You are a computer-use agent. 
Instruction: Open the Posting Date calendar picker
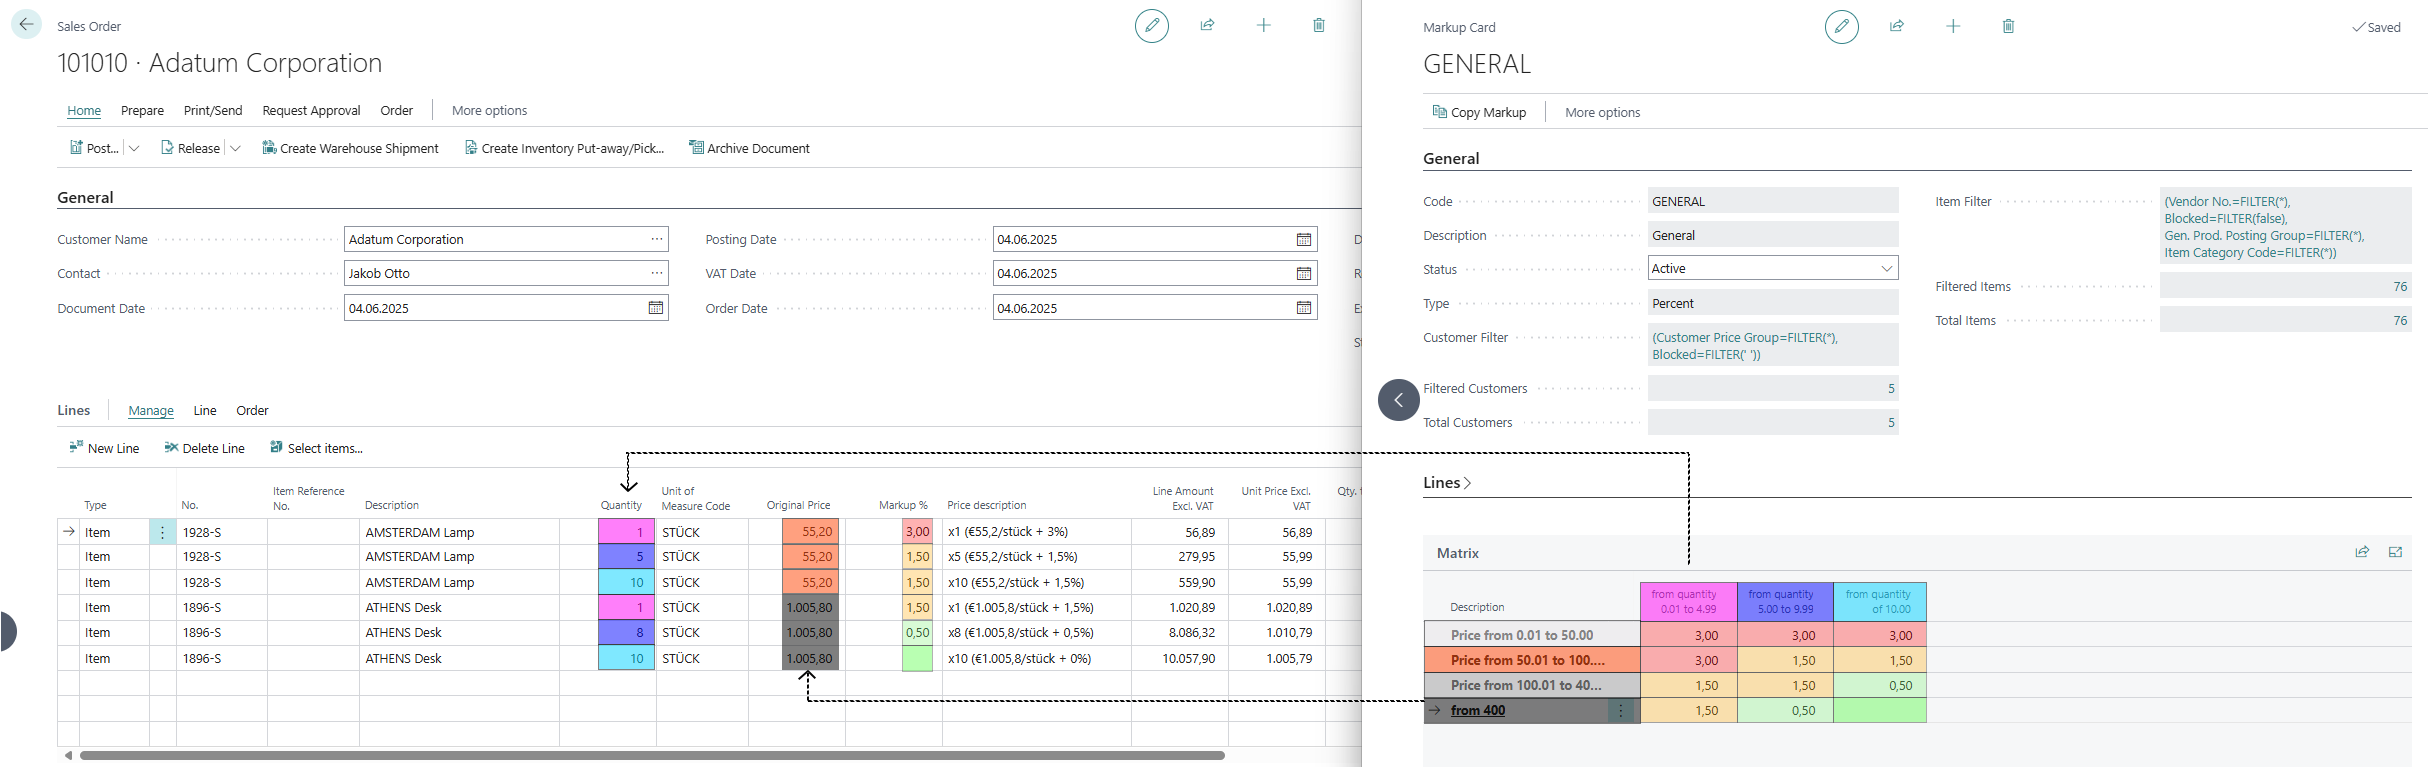[x=1303, y=240]
